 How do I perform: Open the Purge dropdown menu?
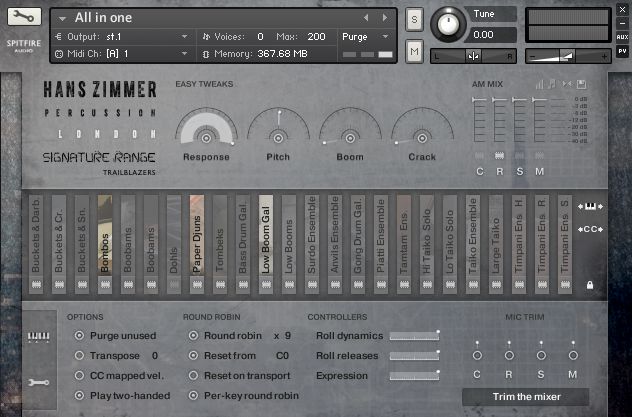pos(366,37)
